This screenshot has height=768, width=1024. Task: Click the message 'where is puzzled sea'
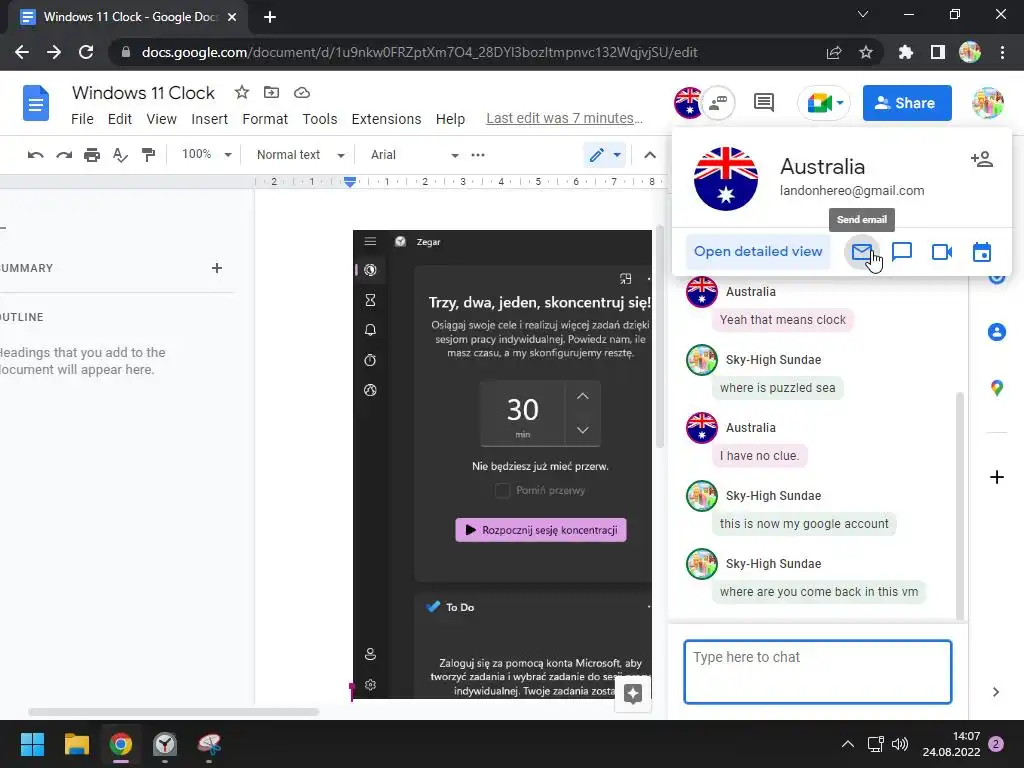(778, 388)
